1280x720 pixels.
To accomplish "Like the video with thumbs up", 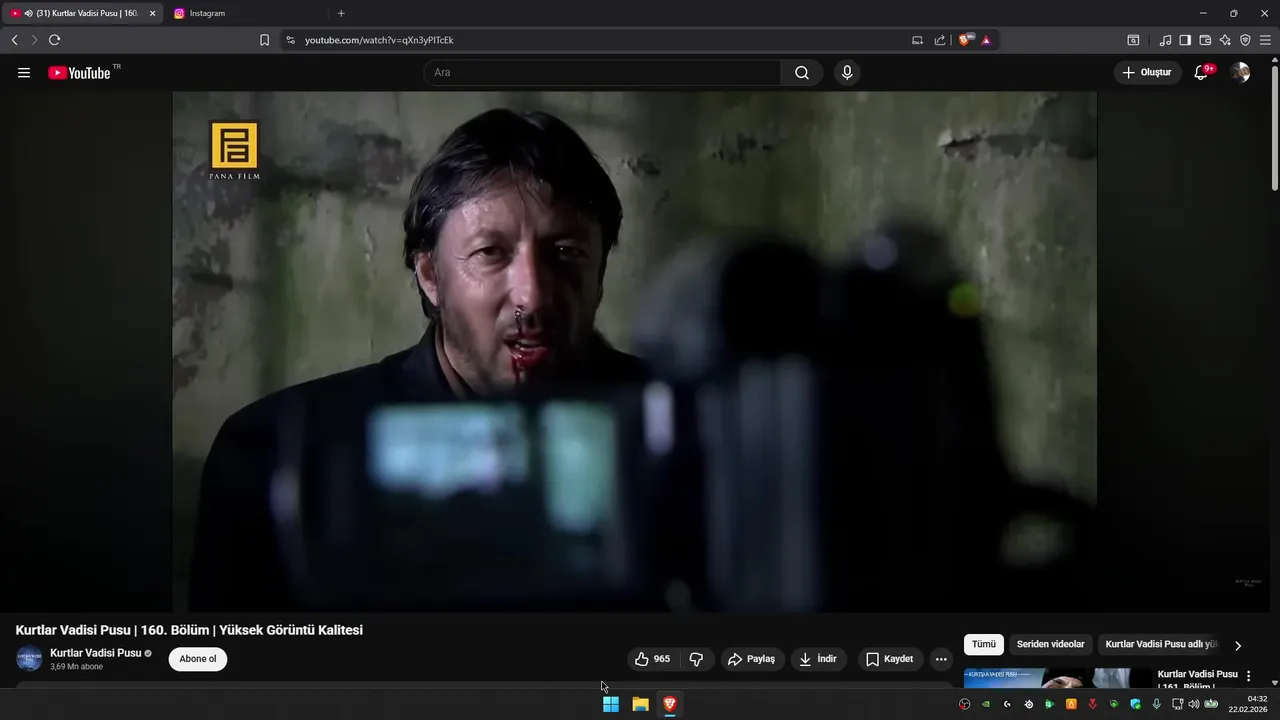I will tap(653, 659).
